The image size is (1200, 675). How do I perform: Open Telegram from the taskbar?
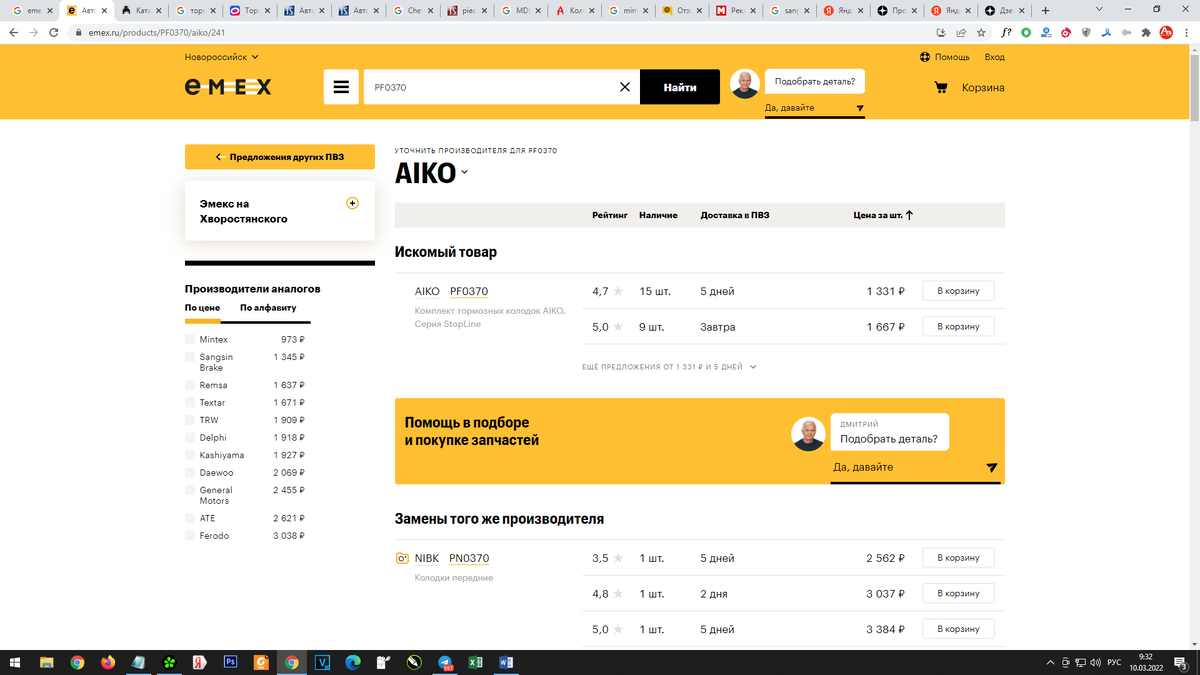445,662
